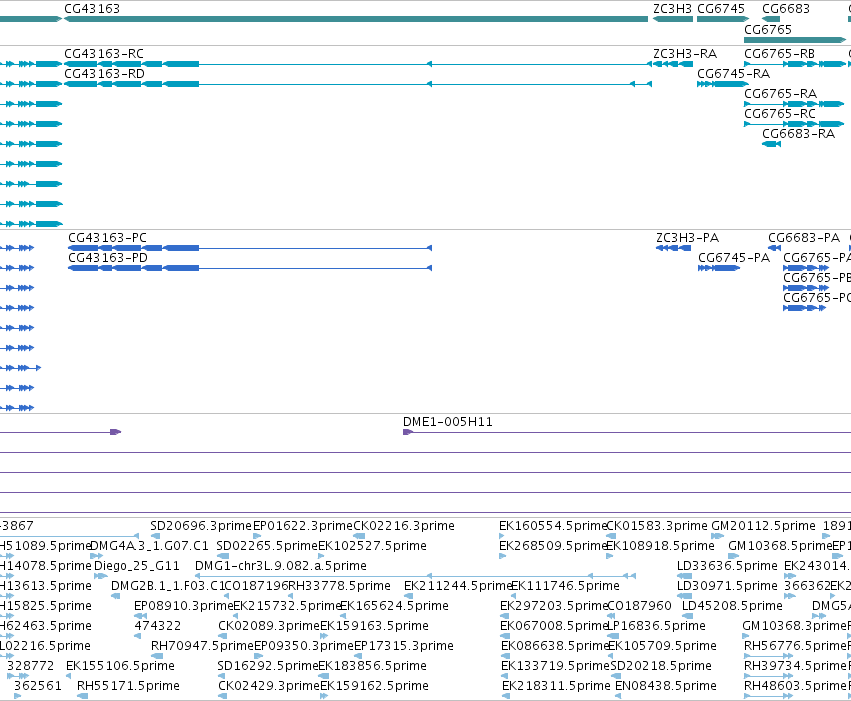Select EST EK297203.5prime

click(x=554, y=606)
